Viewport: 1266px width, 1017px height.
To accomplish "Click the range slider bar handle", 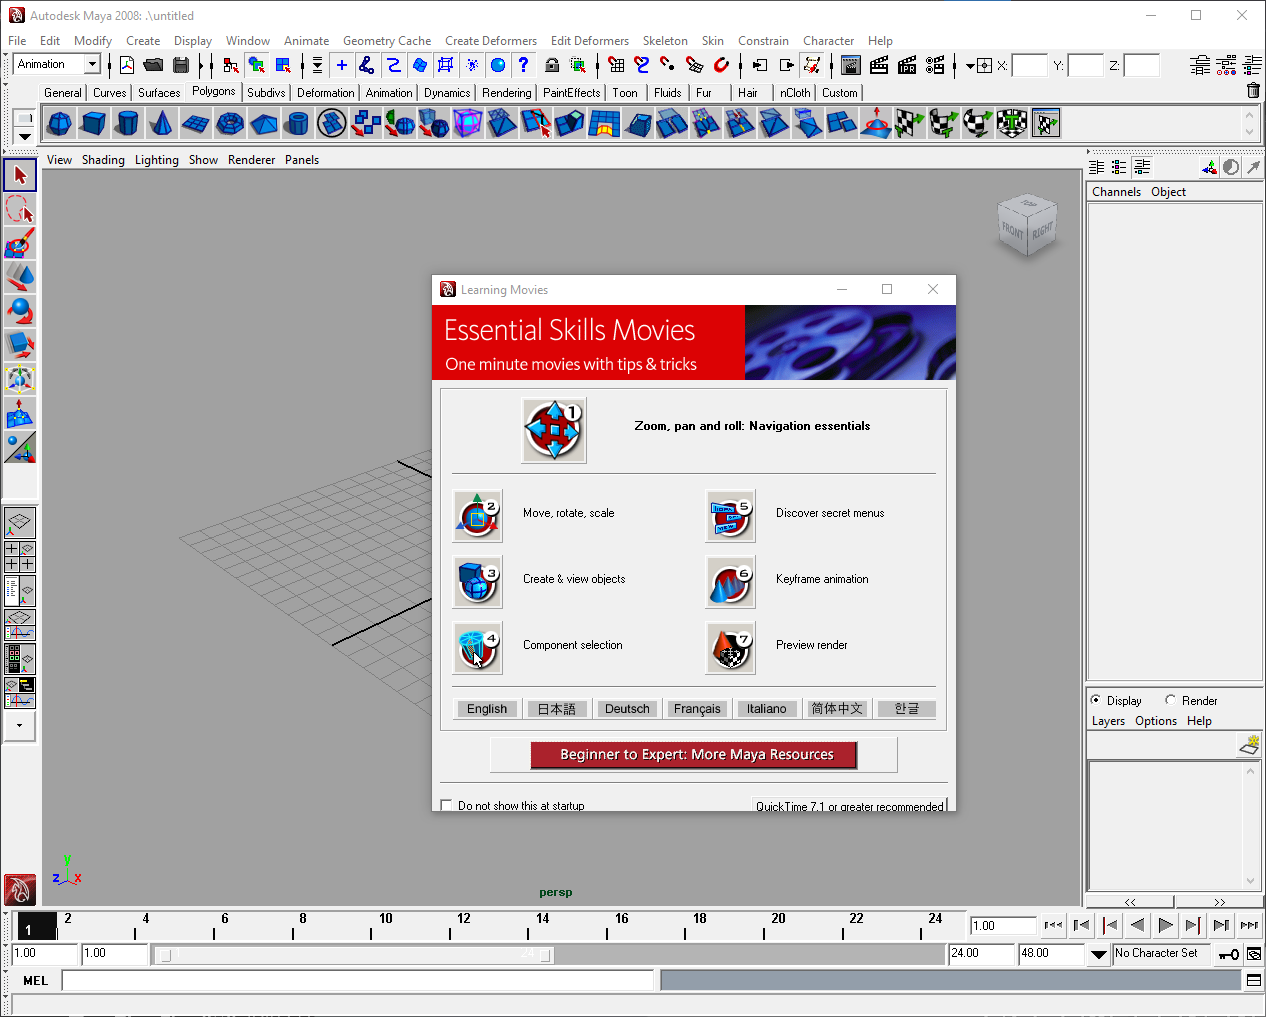I will click(x=355, y=955).
